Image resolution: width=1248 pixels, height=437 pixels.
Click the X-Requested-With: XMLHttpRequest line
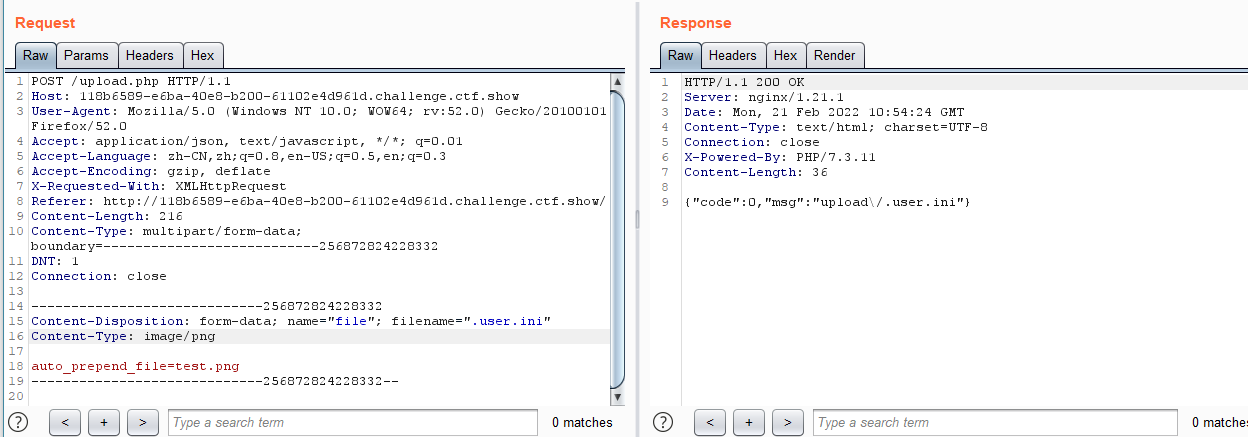pos(158,186)
